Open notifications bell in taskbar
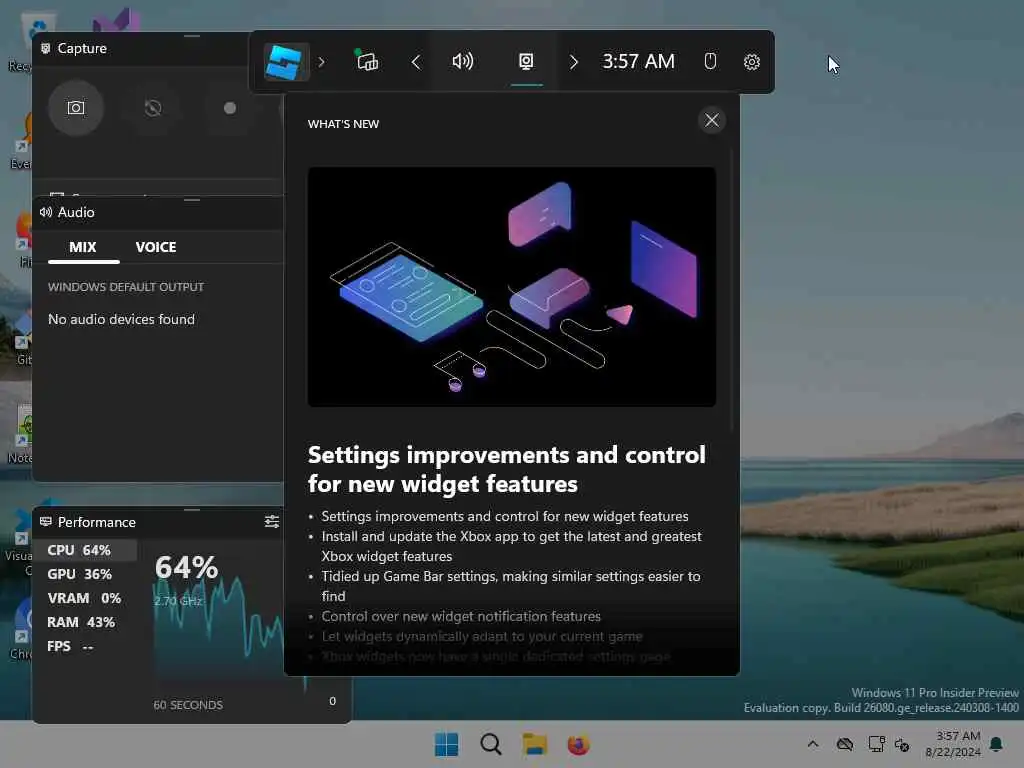The width and height of the screenshot is (1024, 768). [x=997, y=744]
